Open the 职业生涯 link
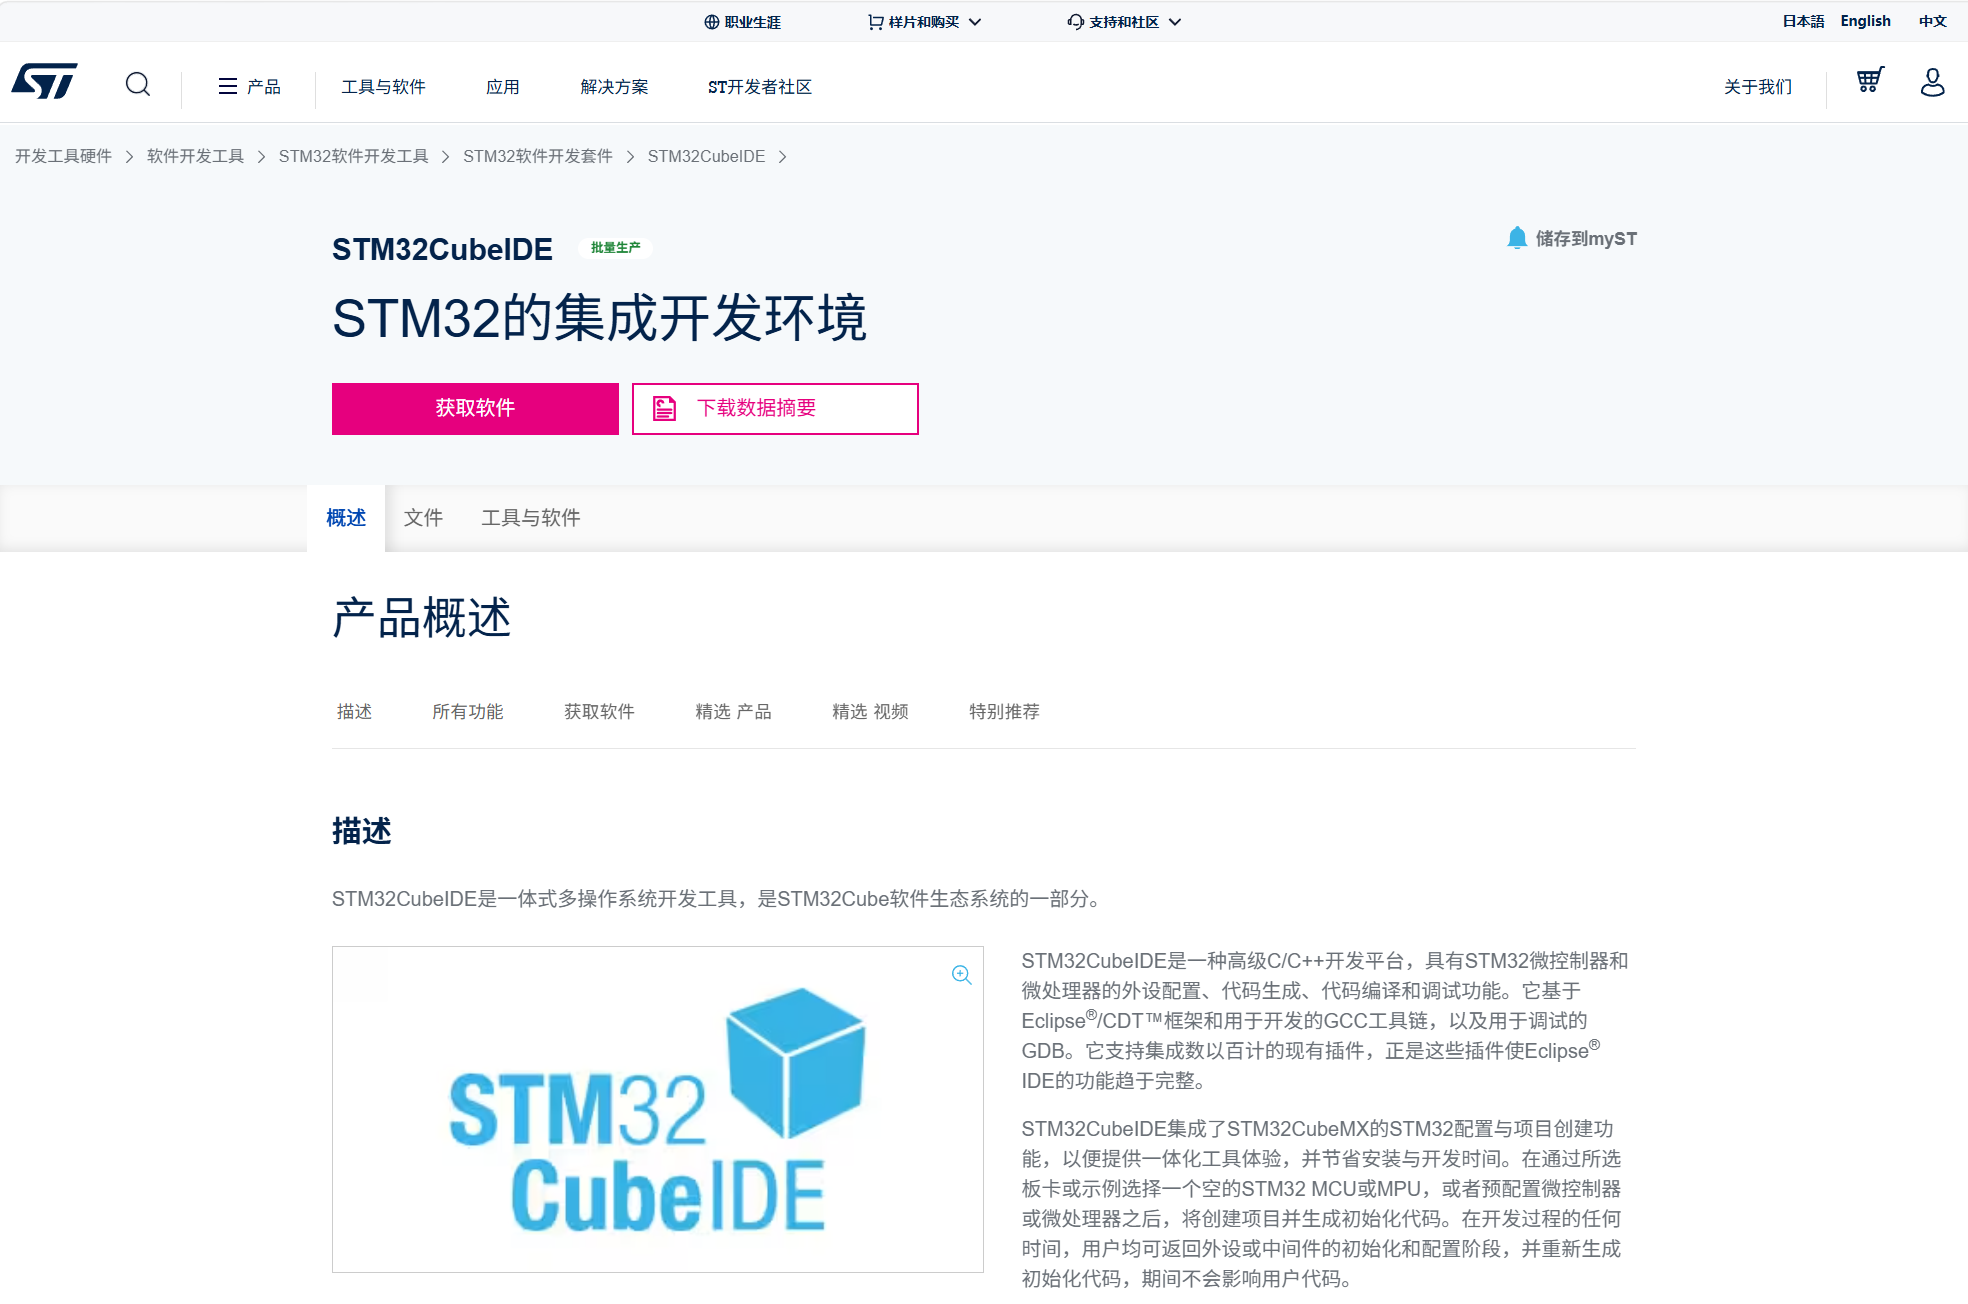 (753, 22)
